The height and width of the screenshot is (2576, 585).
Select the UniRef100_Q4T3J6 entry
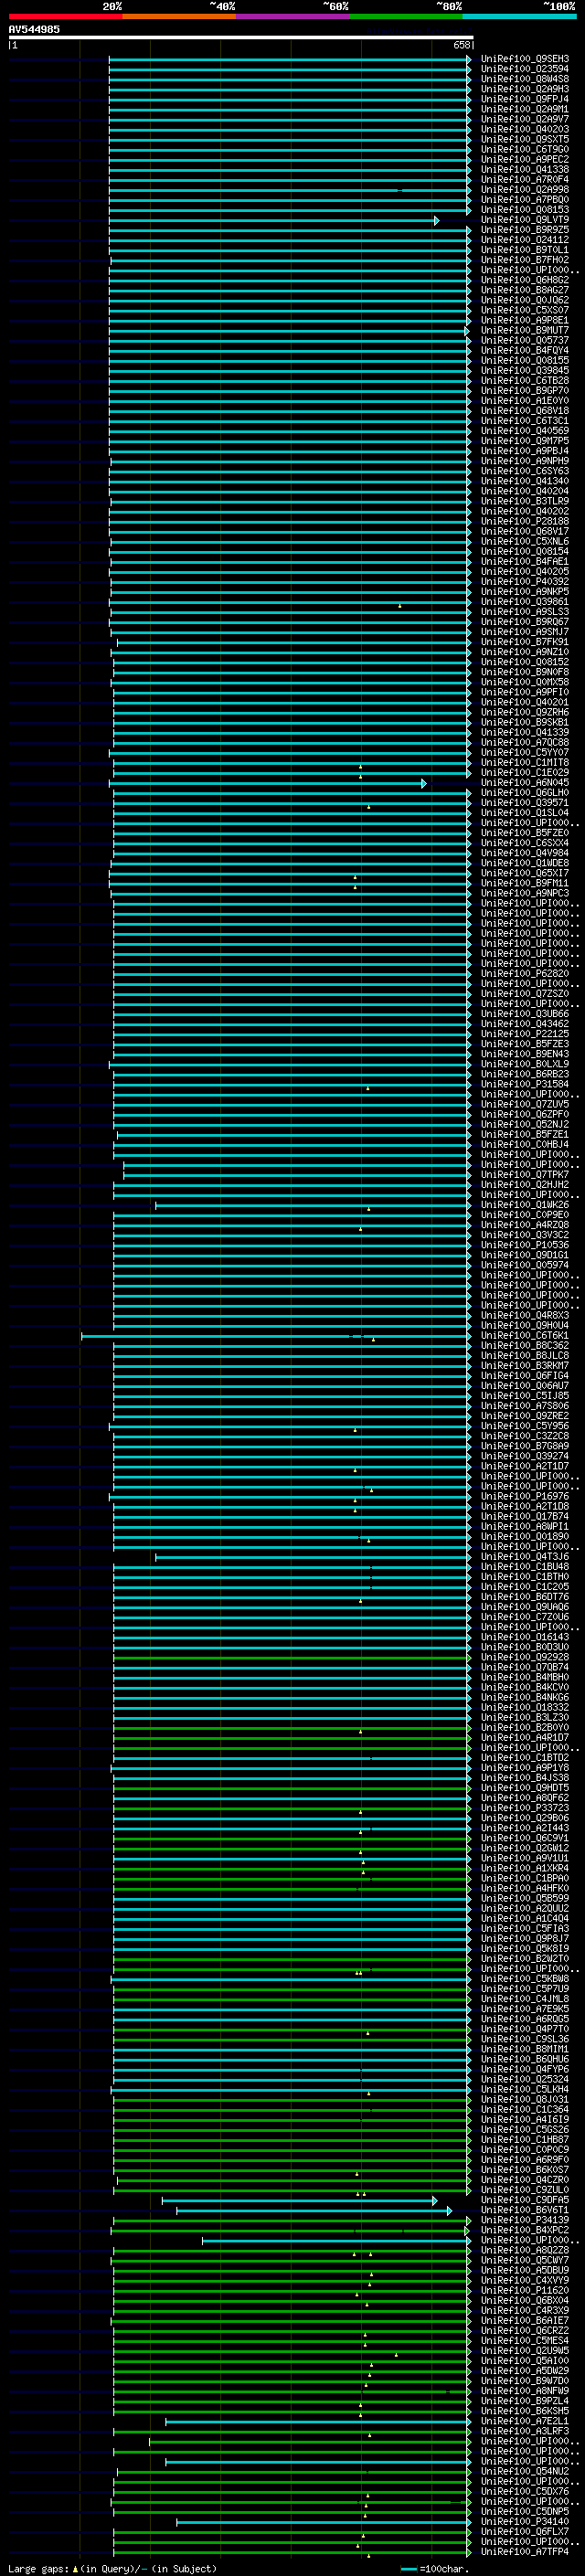pos(525,1556)
